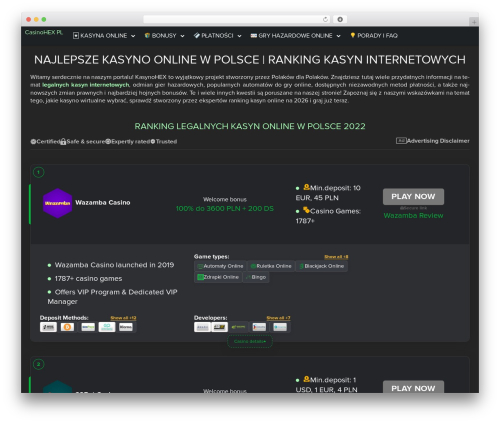This screenshot has width=500, height=423.
Task: Show all deposit methods
Action: tap(123, 318)
